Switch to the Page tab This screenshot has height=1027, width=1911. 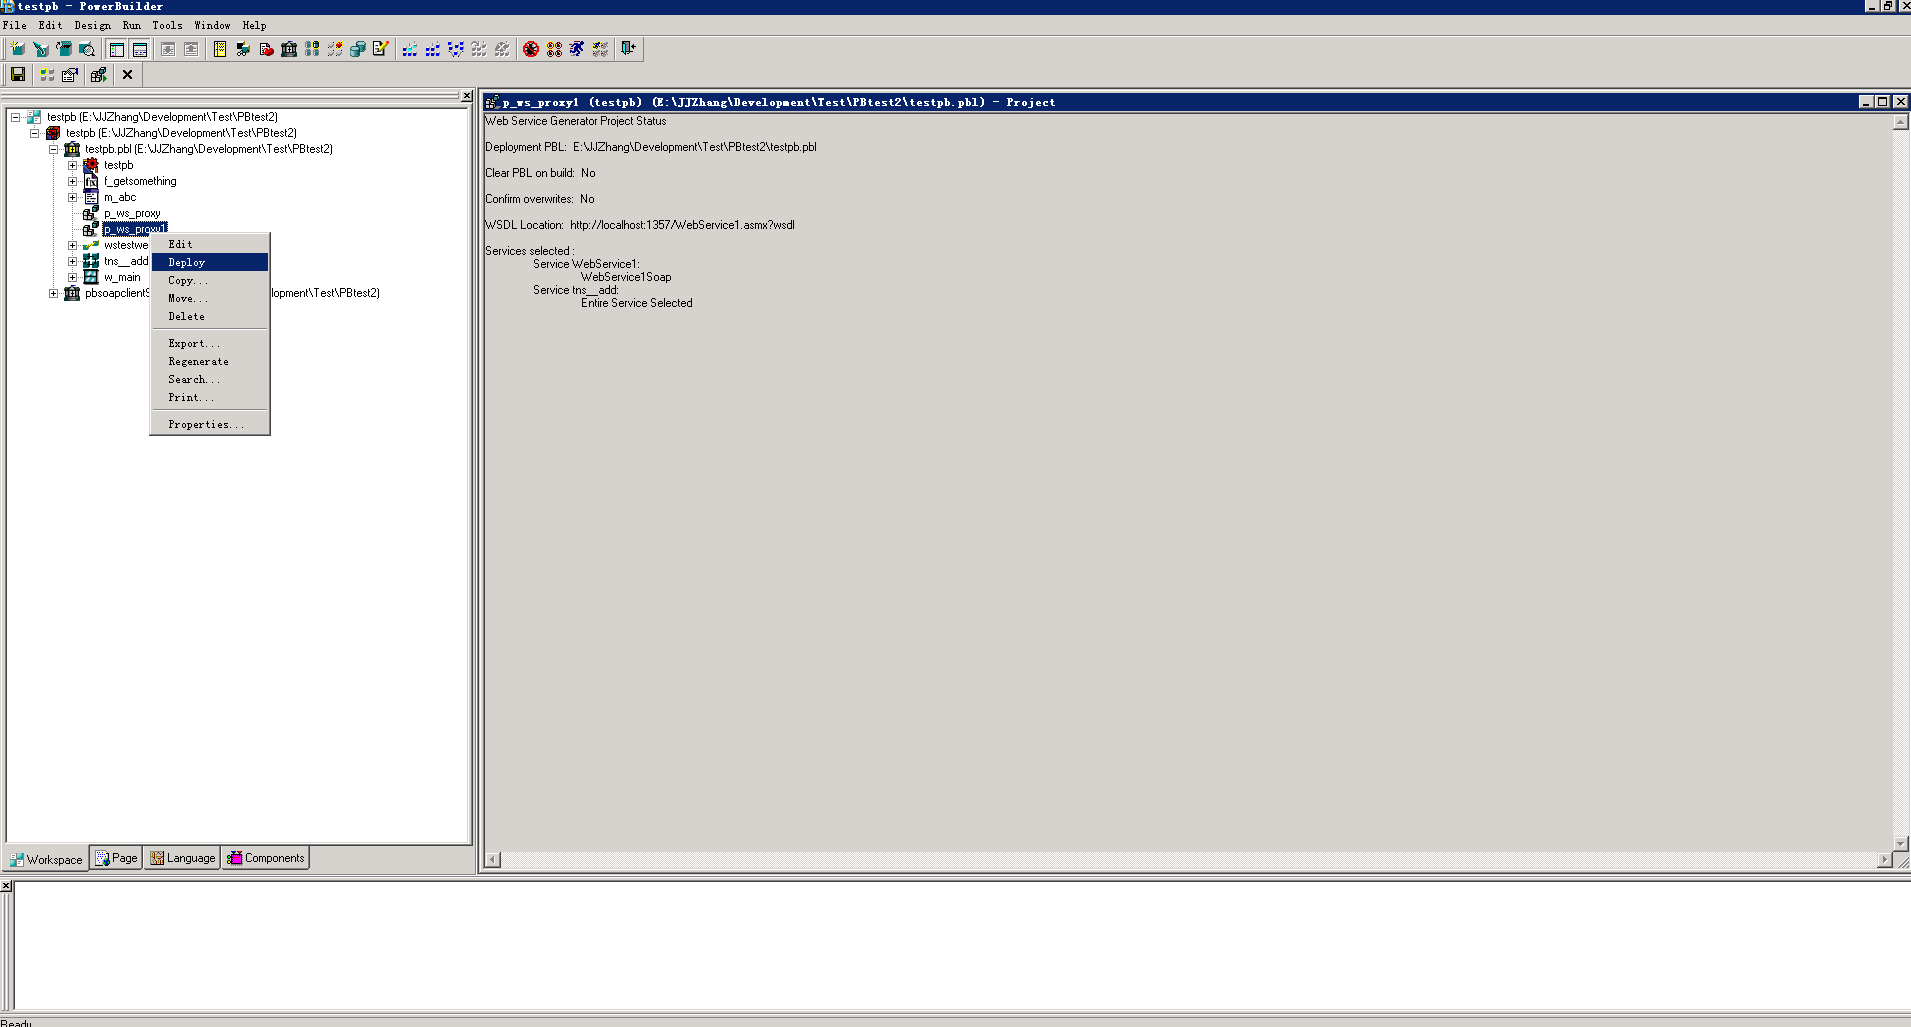coord(116,857)
